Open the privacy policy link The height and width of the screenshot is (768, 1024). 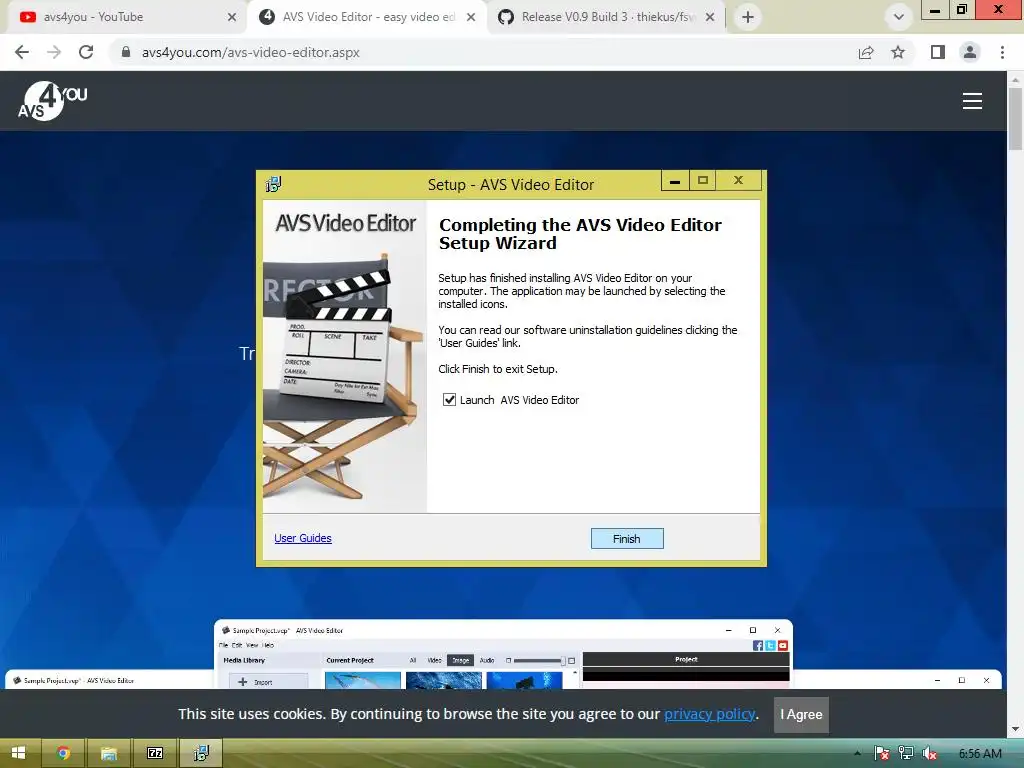coord(710,714)
